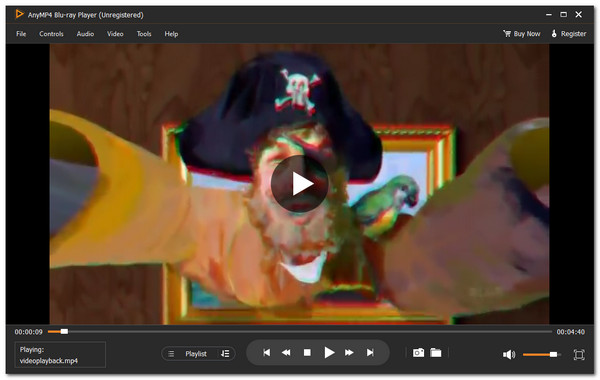The width and height of the screenshot is (600, 380).
Task: Rewind the video
Action: pyautogui.click(x=286, y=352)
